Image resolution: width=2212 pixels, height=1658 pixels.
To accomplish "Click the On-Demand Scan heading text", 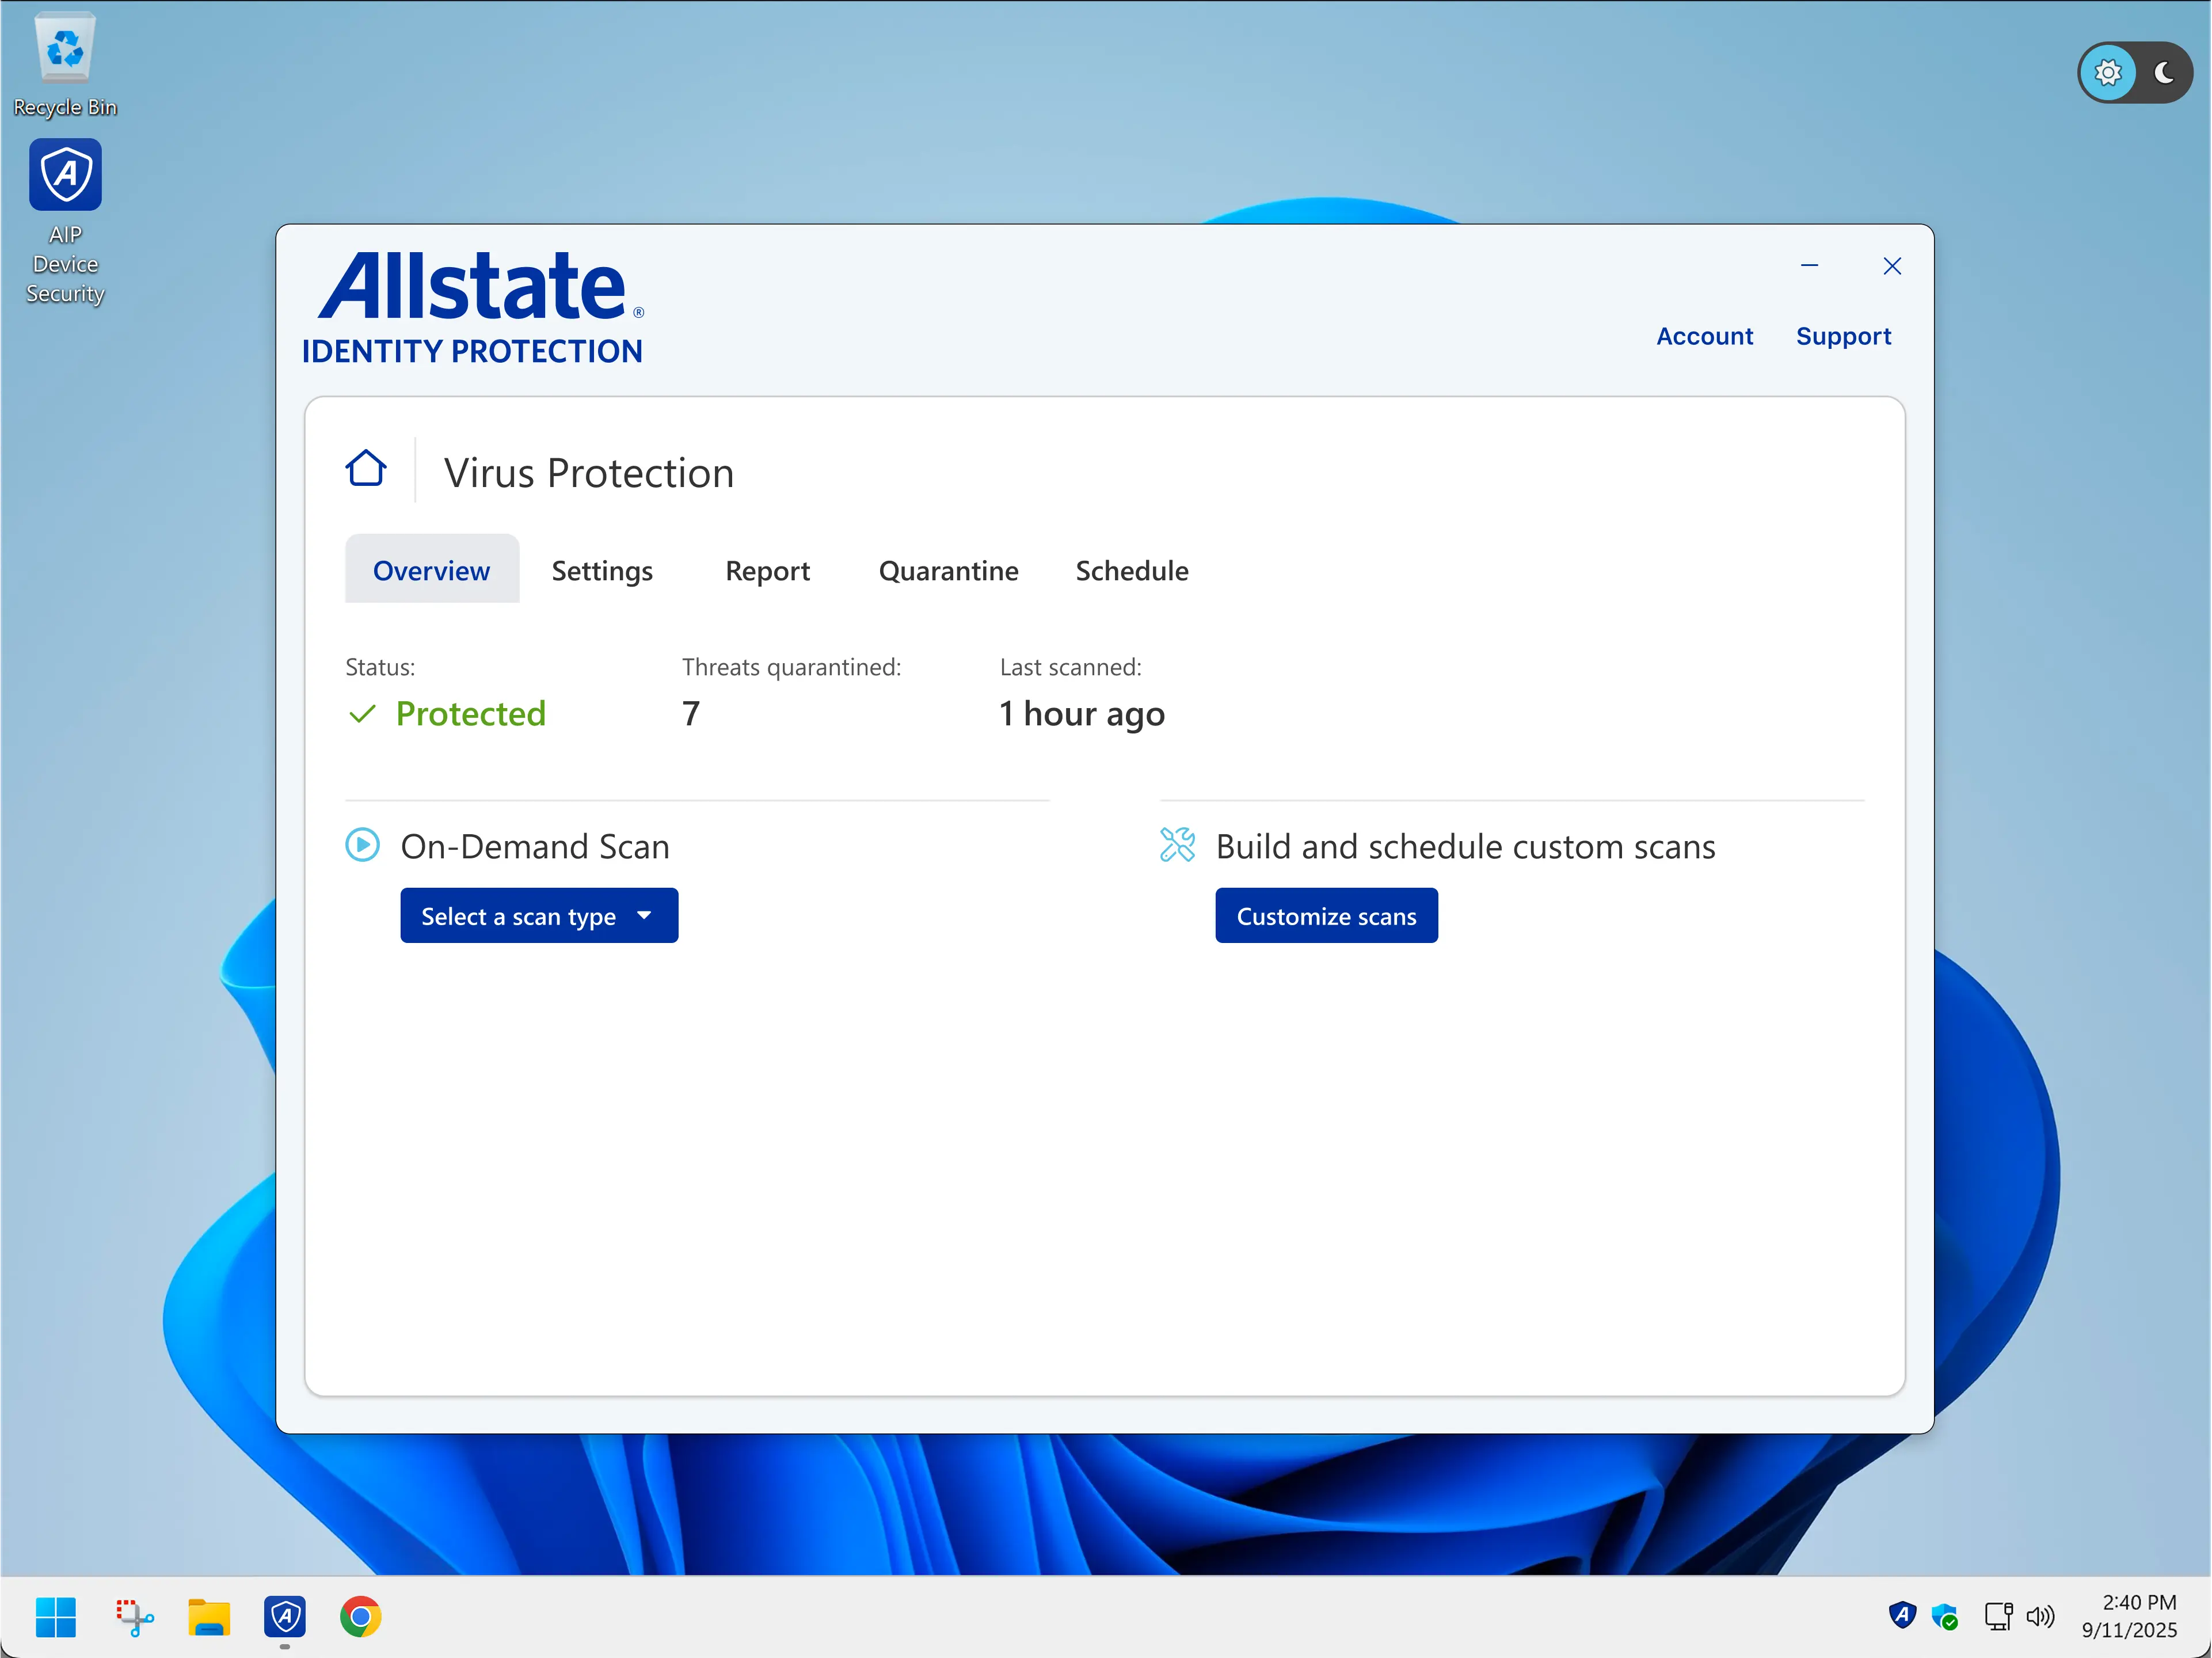I will pos(535,846).
